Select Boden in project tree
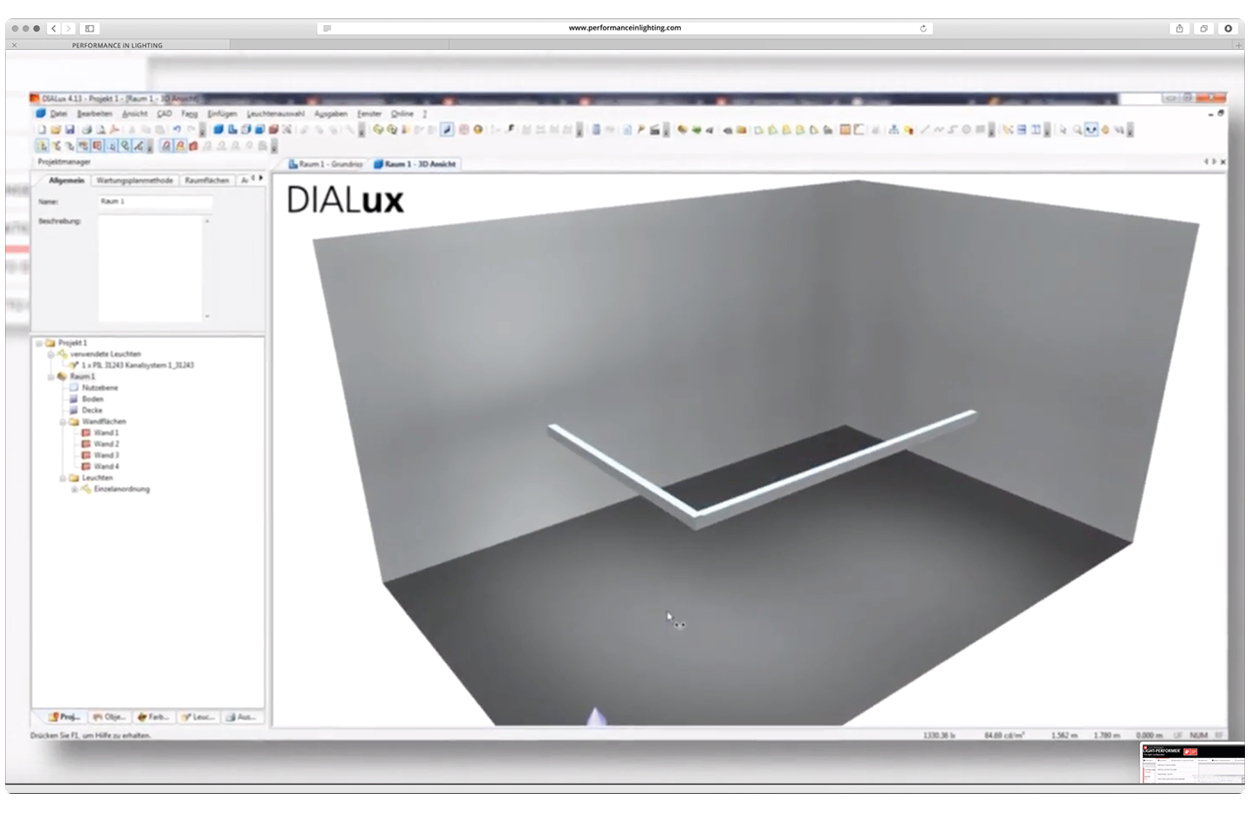Viewport: 1250px width, 833px height. 93,398
